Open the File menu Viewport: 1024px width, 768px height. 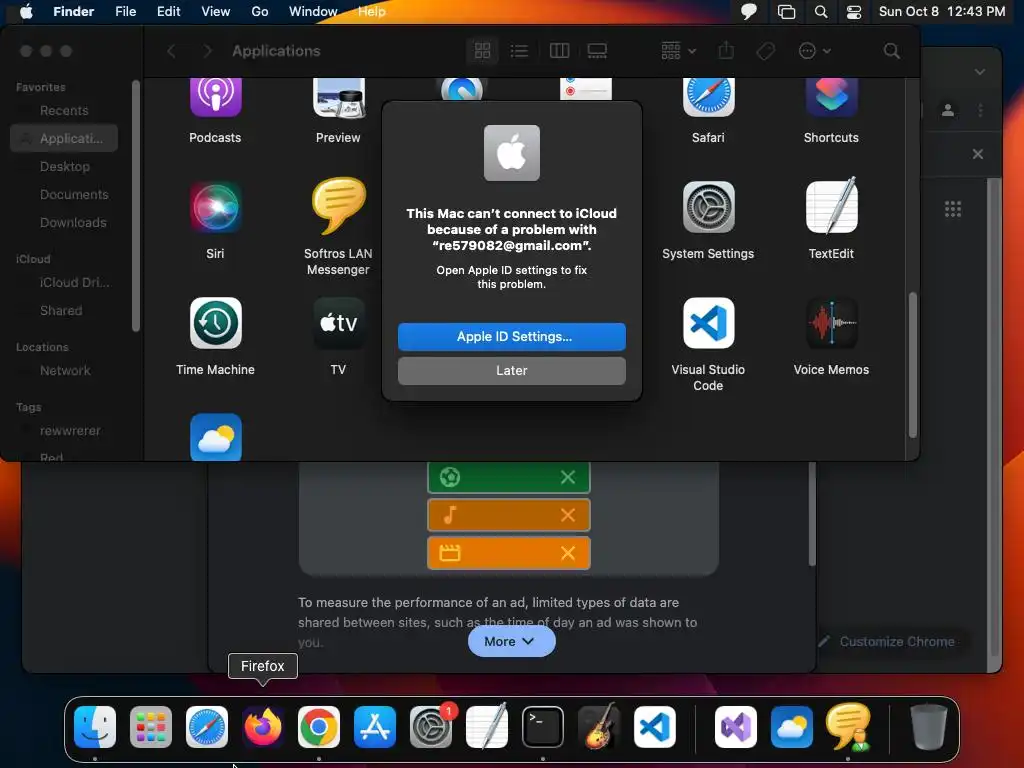click(125, 11)
